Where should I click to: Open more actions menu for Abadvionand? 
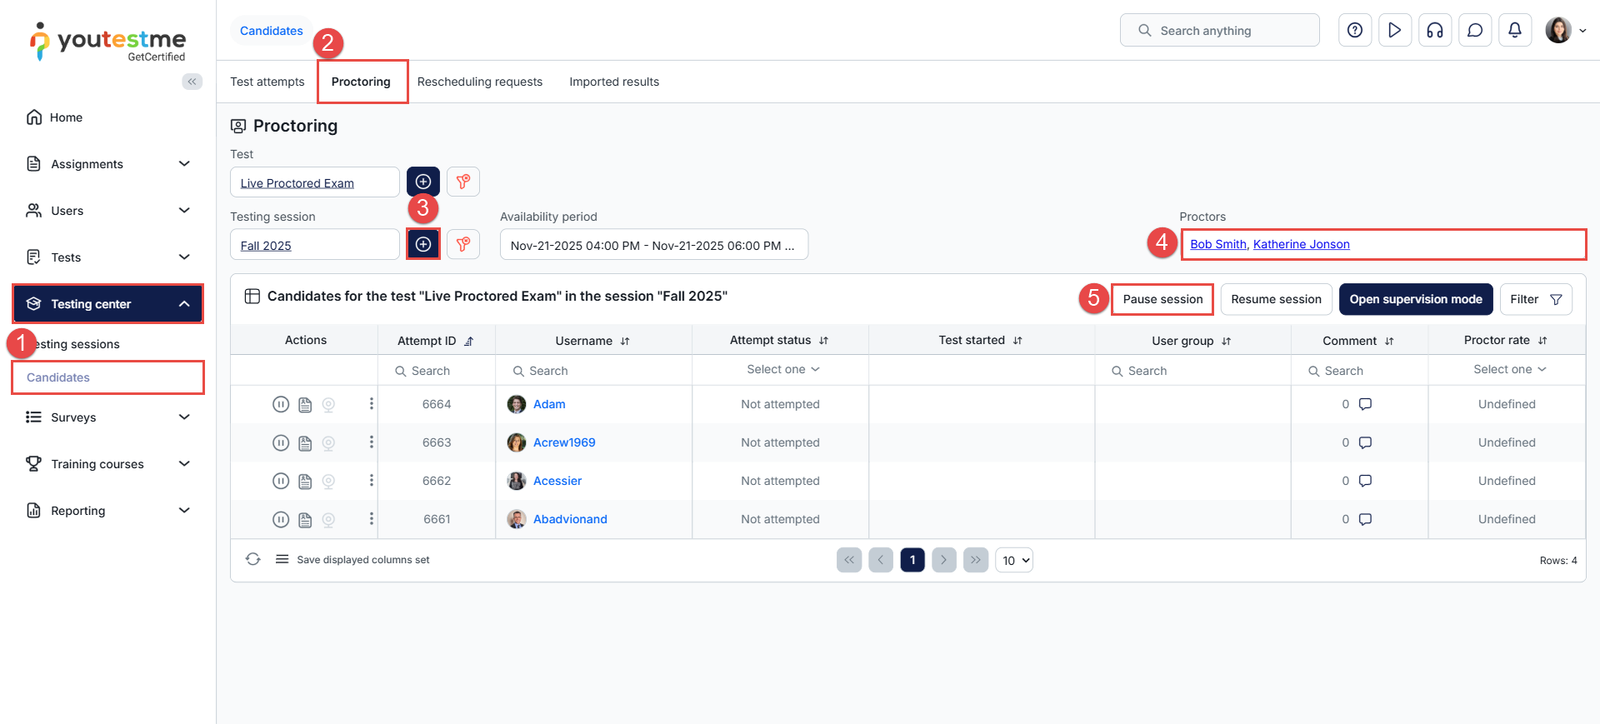pyautogui.click(x=371, y=519)
